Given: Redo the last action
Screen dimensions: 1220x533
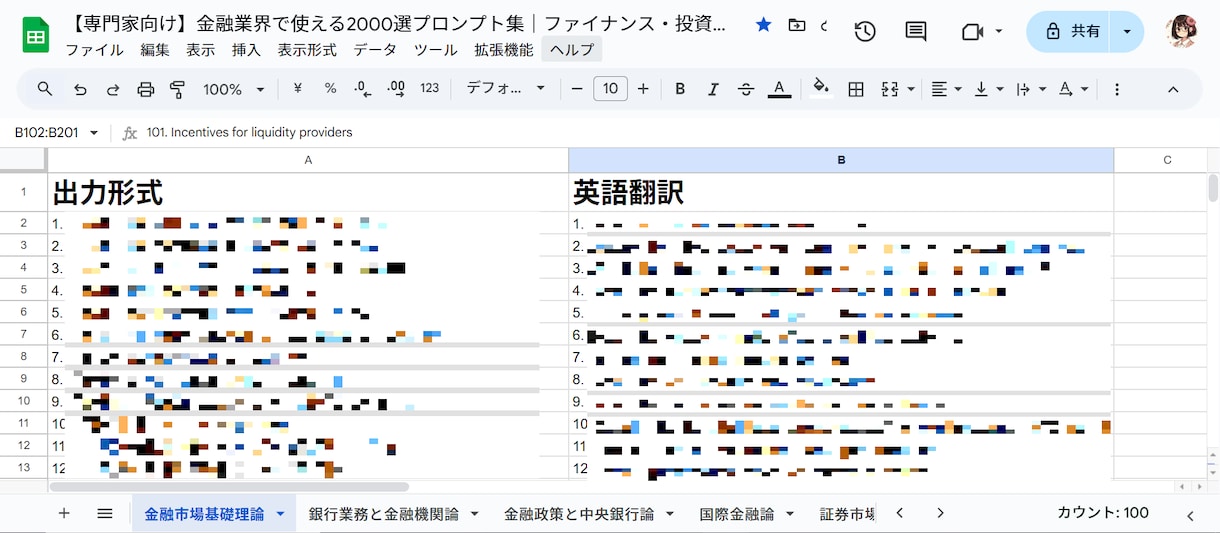Looking at the screenshot, I should 113,89.
